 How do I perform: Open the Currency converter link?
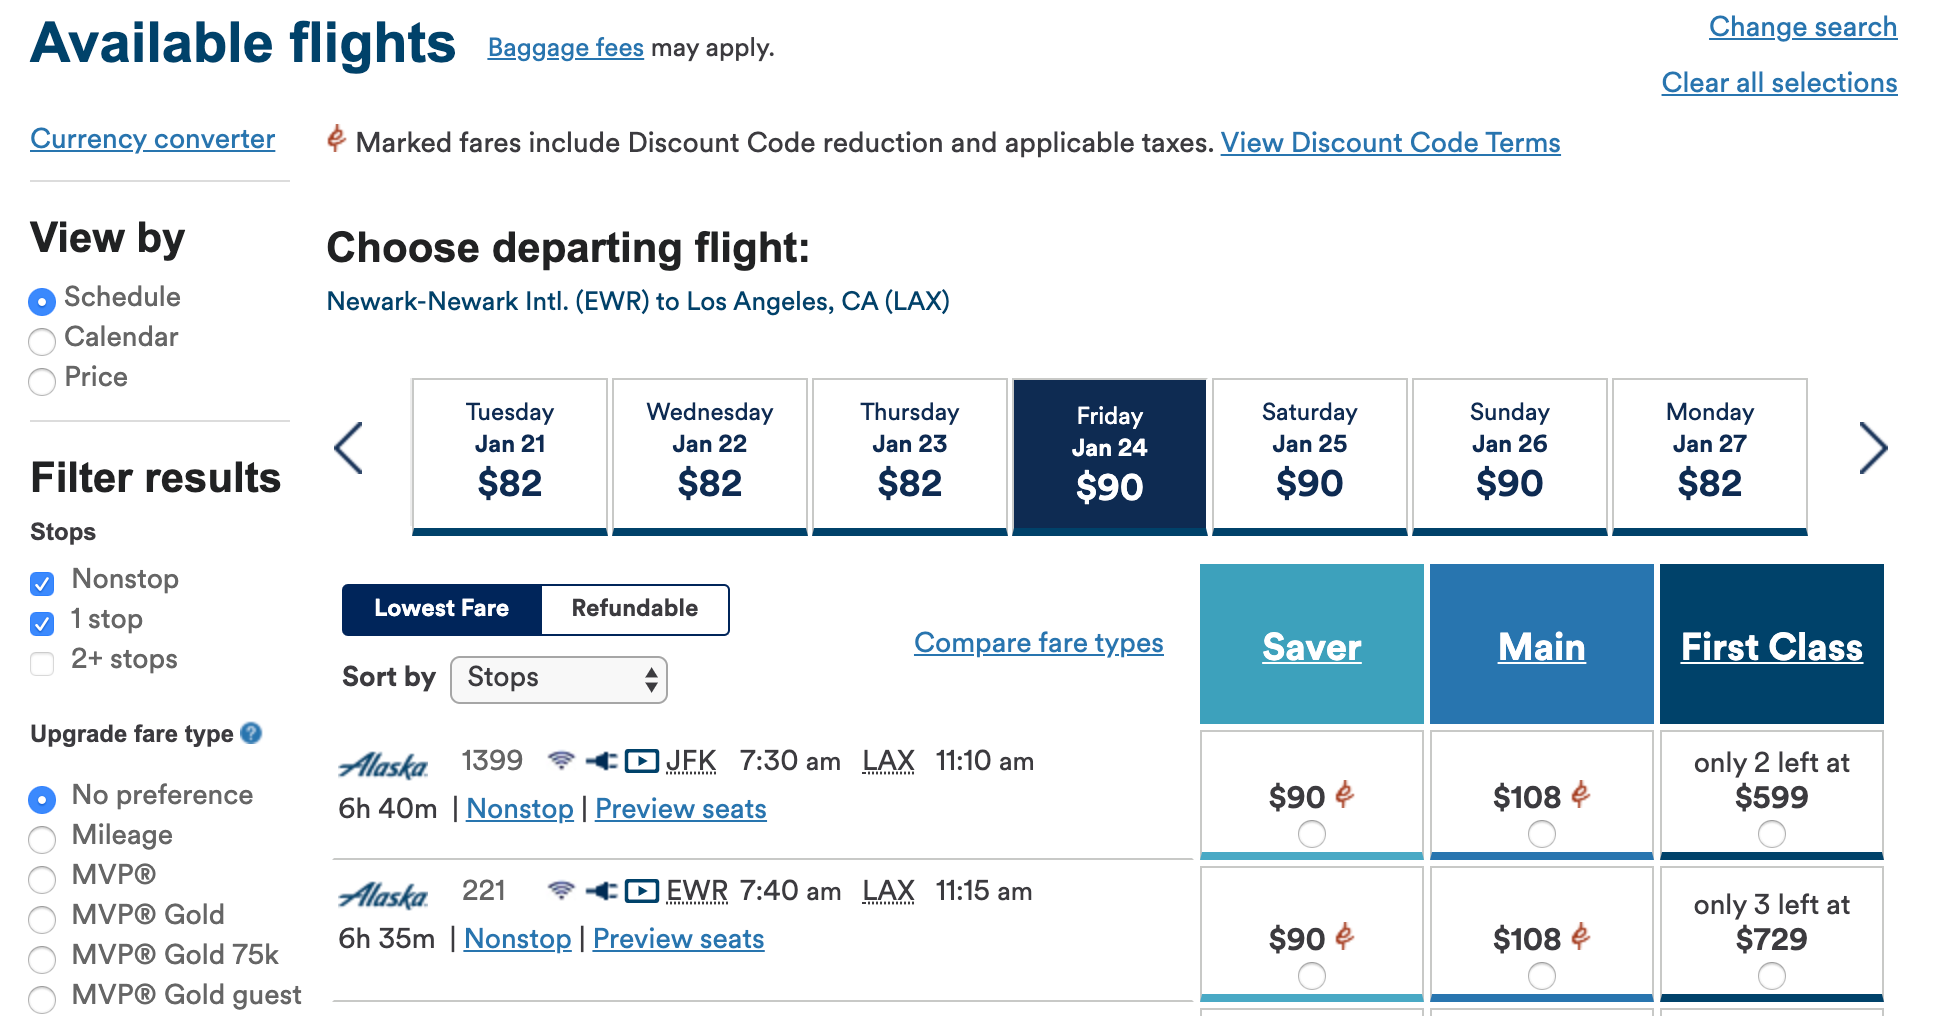click(152, 139)
